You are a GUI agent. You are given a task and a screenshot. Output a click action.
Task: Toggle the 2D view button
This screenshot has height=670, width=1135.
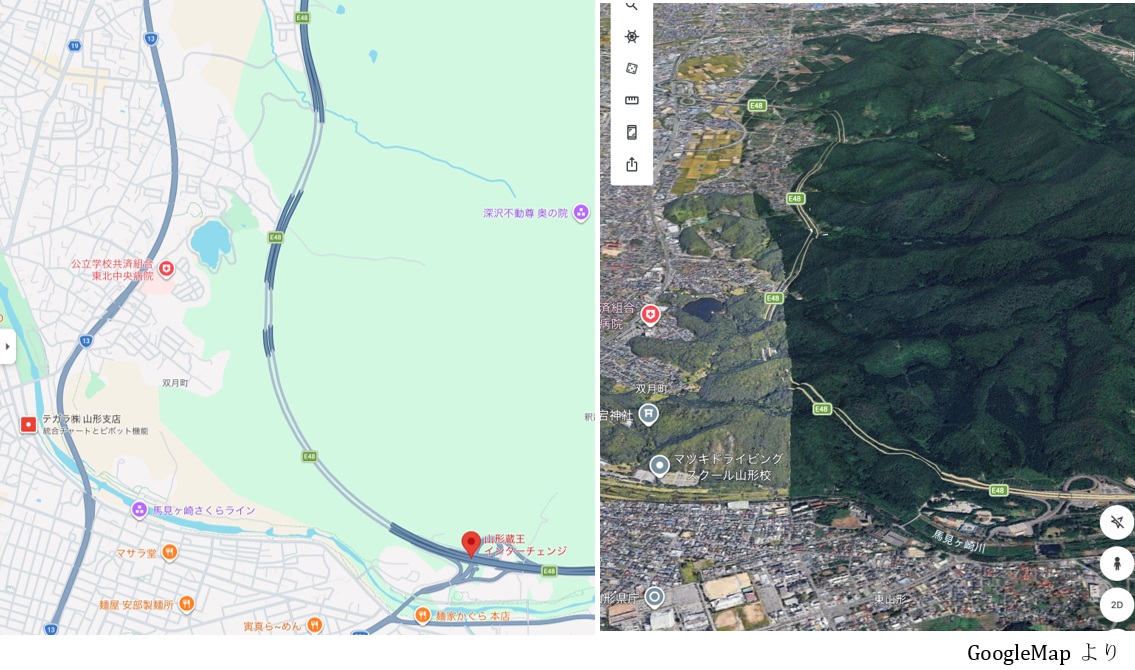1117,605
